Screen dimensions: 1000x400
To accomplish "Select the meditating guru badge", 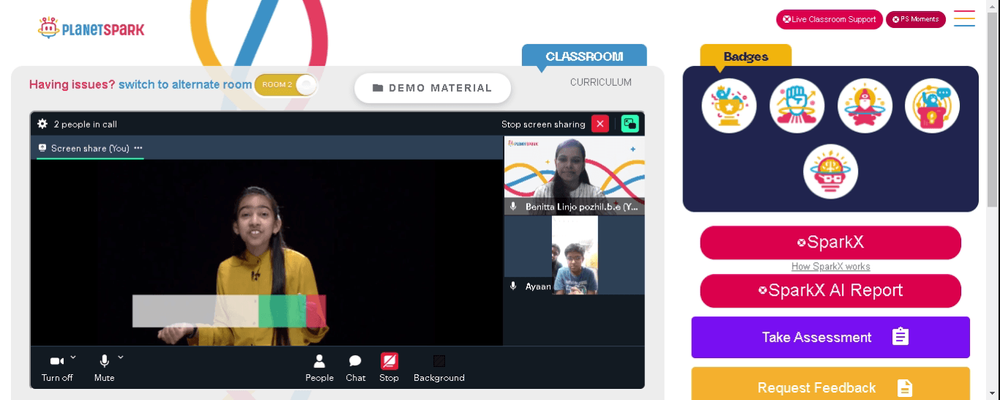I will click(865, 106).
